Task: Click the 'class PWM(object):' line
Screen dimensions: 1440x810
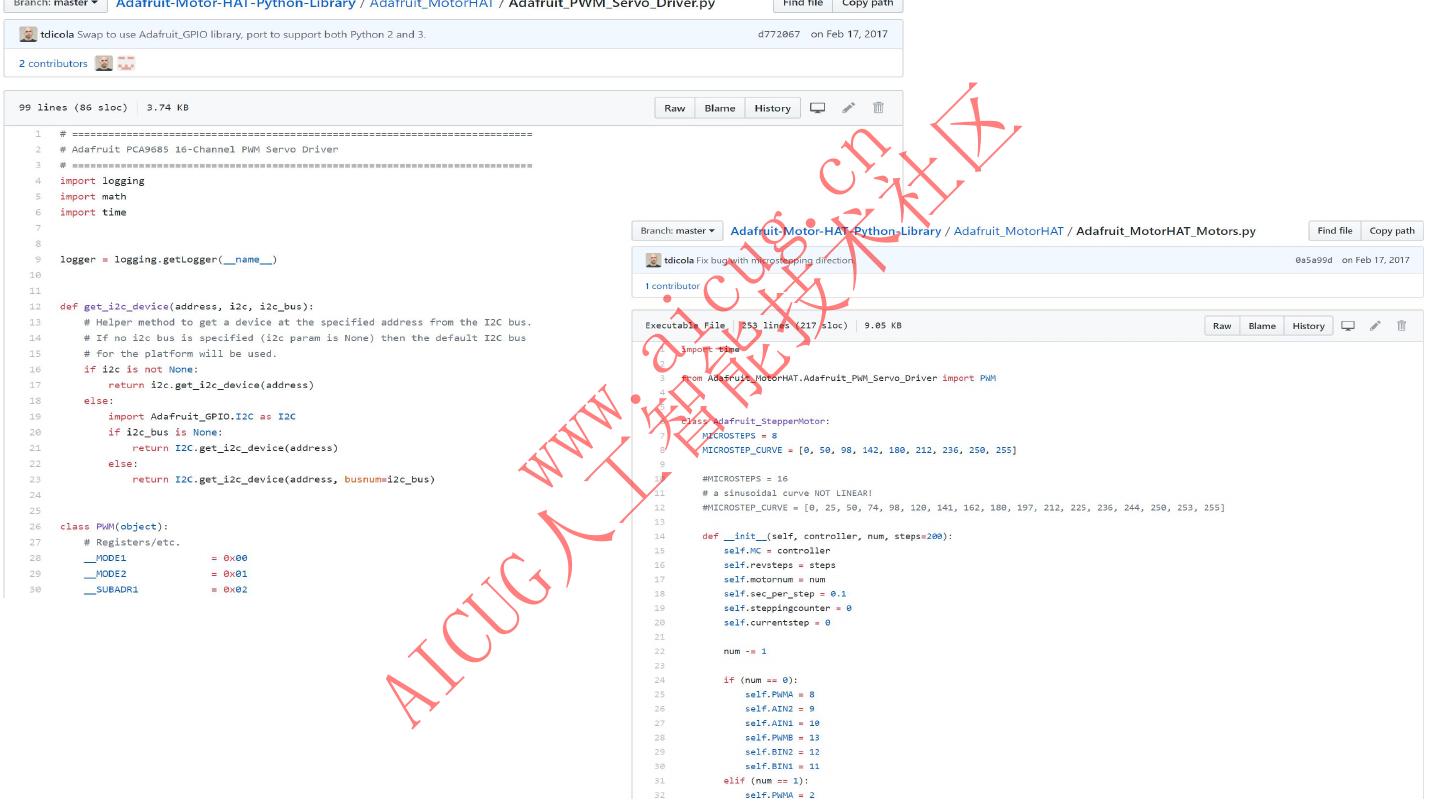Action: 114,526
